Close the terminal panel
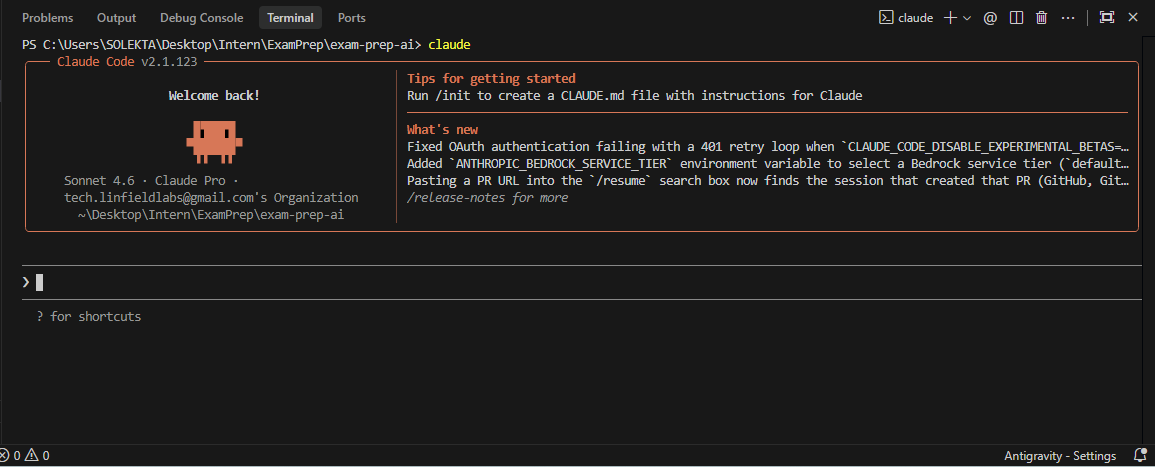This screenshot has width=1155, height=467. click(1133, 18)
